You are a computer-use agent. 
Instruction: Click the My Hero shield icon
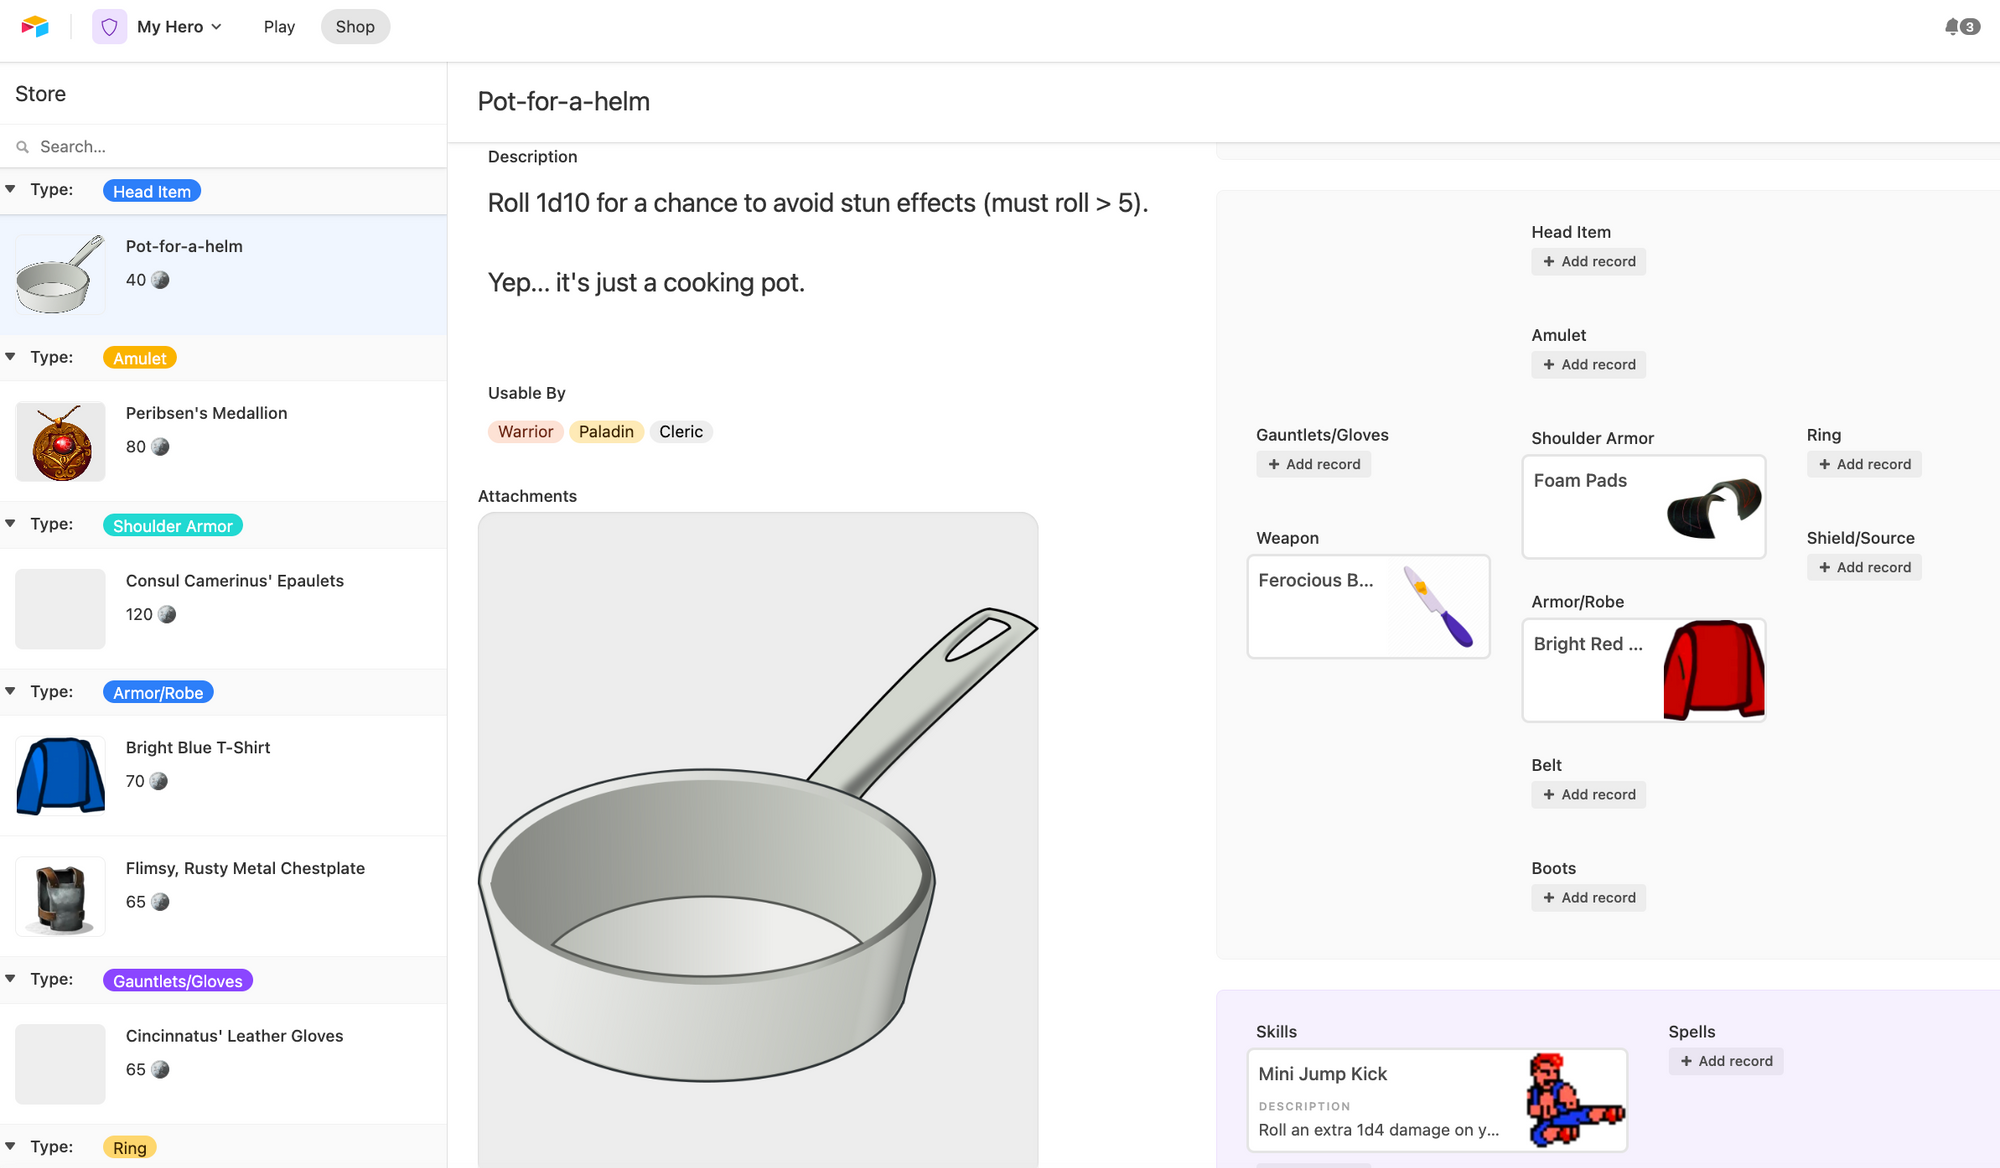(109, 27)
